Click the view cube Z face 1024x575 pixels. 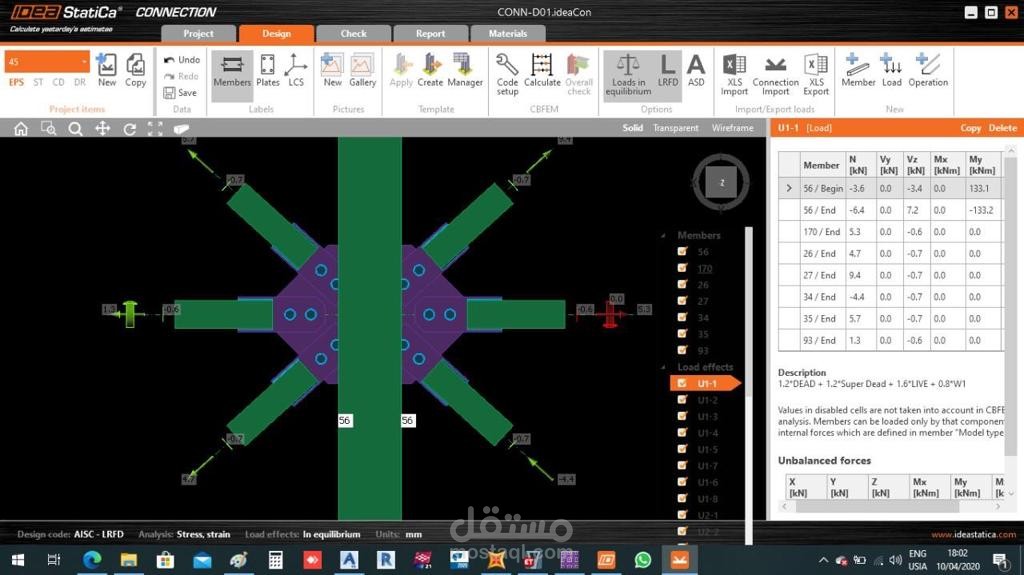pos(722,182)
